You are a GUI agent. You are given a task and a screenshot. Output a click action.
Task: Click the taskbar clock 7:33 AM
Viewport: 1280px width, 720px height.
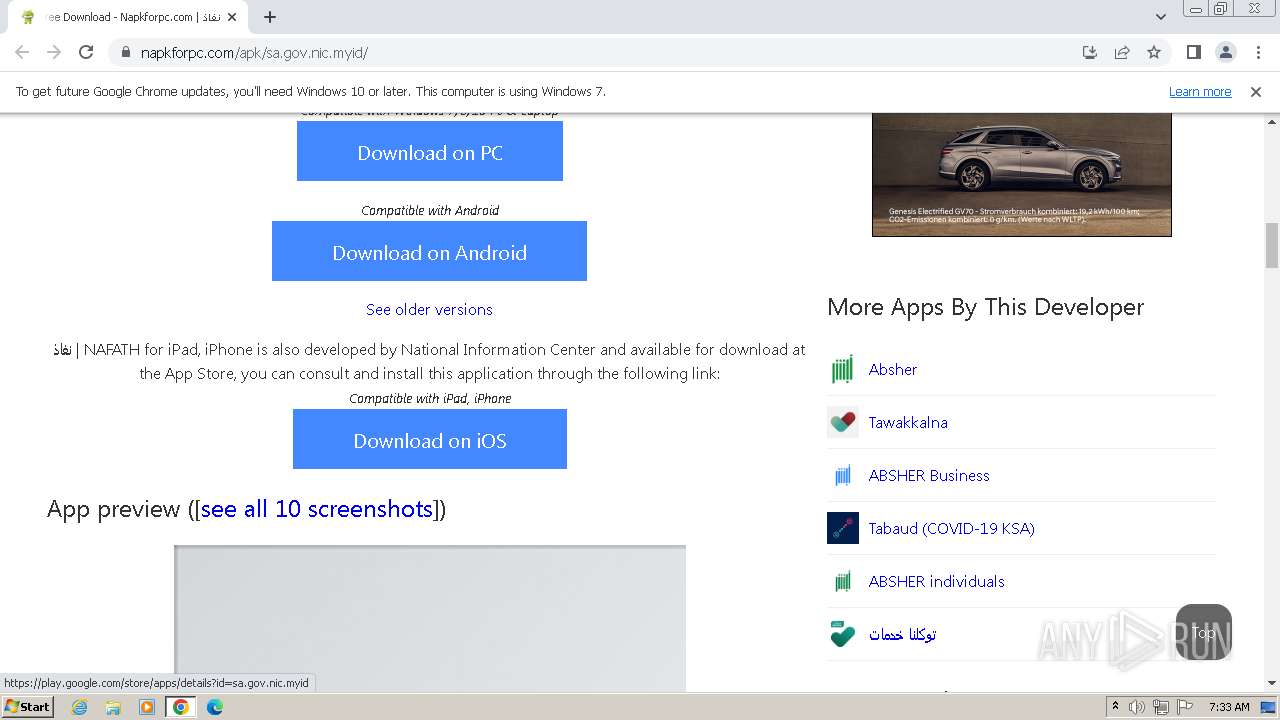[1229, 707]
